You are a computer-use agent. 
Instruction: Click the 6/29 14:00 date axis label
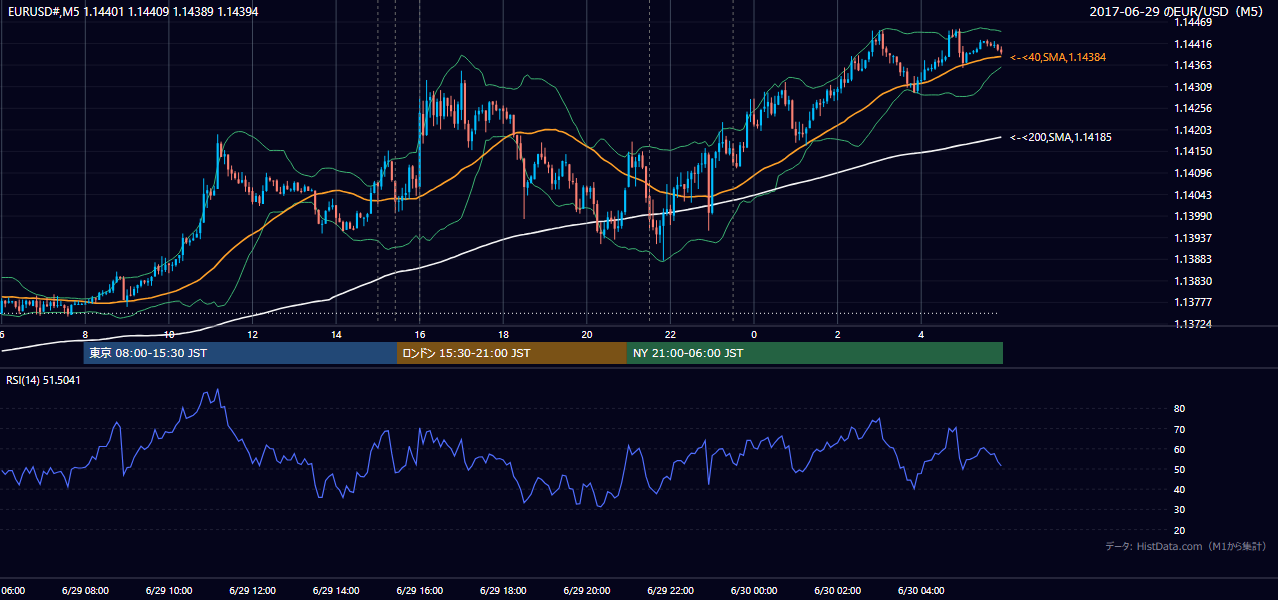(x=335, y=591)
